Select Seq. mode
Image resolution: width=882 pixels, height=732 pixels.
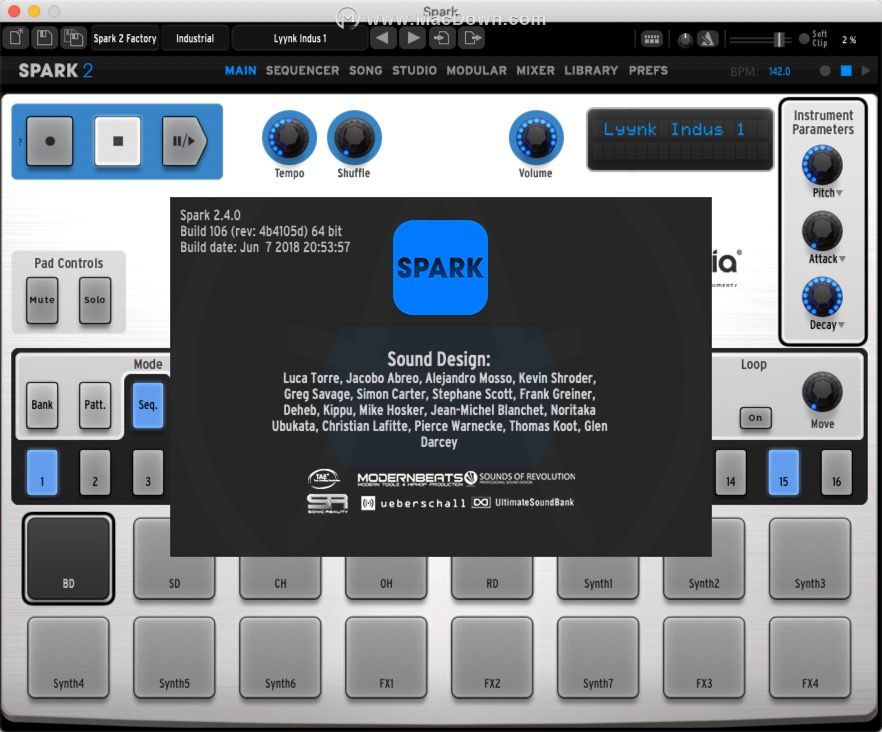tap(148, 405)
